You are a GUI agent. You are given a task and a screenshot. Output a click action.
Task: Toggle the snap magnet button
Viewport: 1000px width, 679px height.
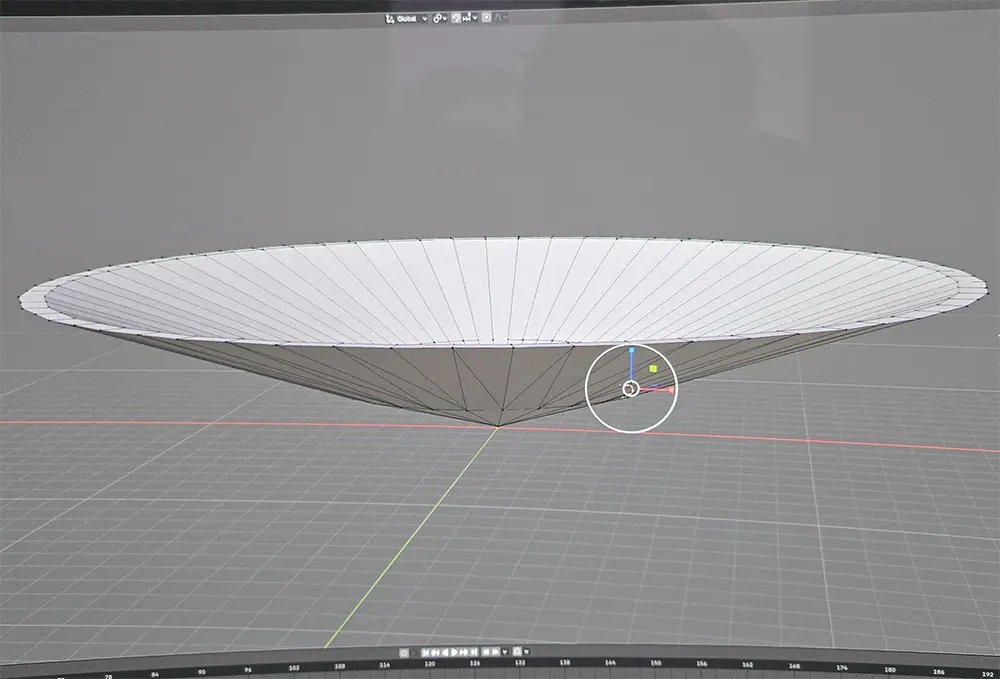(456, 18)
